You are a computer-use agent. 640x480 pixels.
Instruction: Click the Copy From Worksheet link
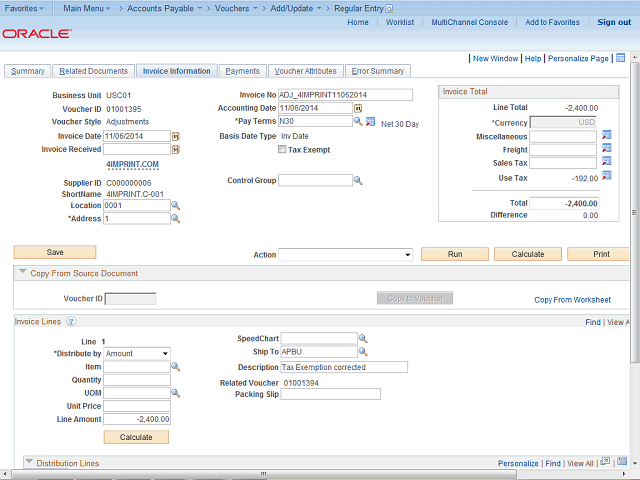(x=572, y=300)
